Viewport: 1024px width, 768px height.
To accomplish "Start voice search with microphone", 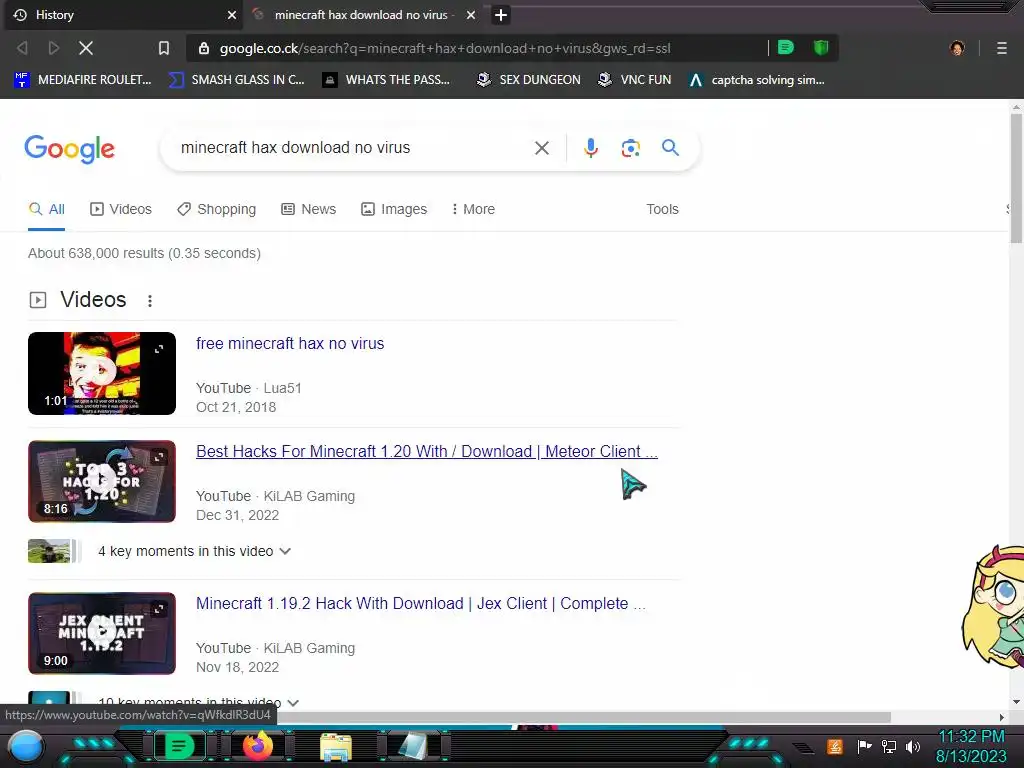I will tap(590, 148).
